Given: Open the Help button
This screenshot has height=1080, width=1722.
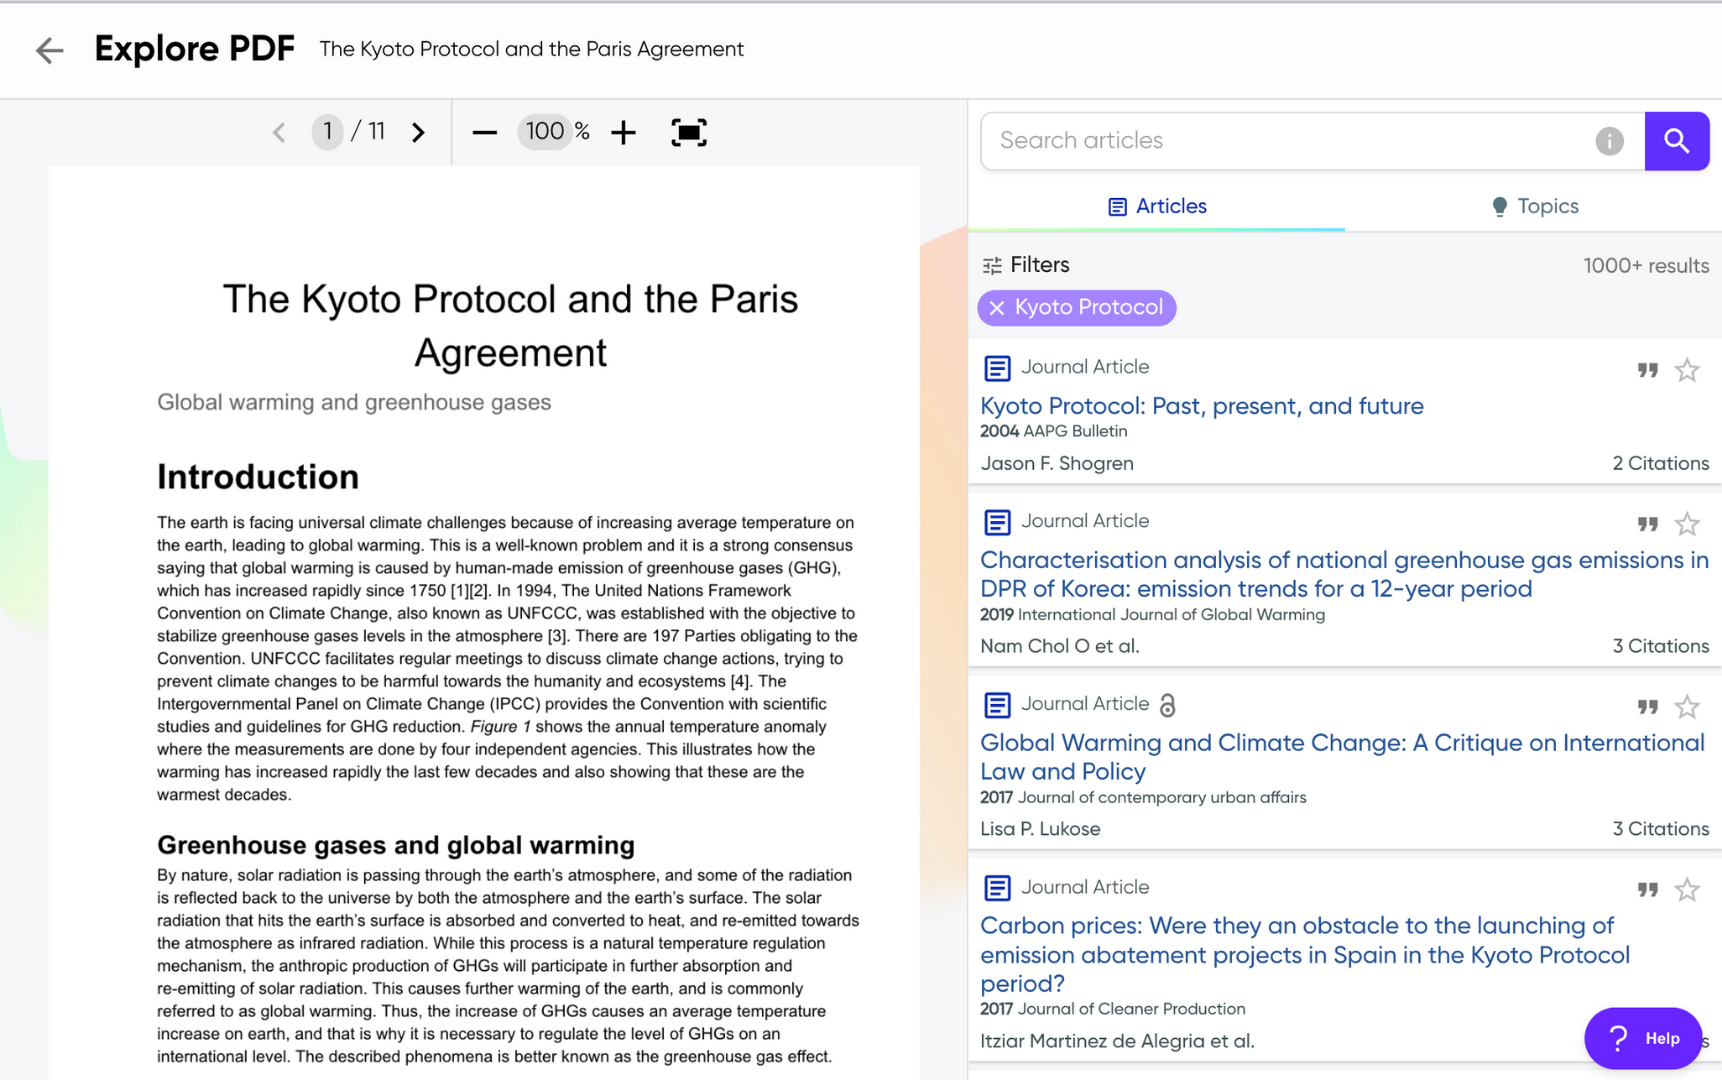Looking at the screenshot, I should pos(1642,1038).
